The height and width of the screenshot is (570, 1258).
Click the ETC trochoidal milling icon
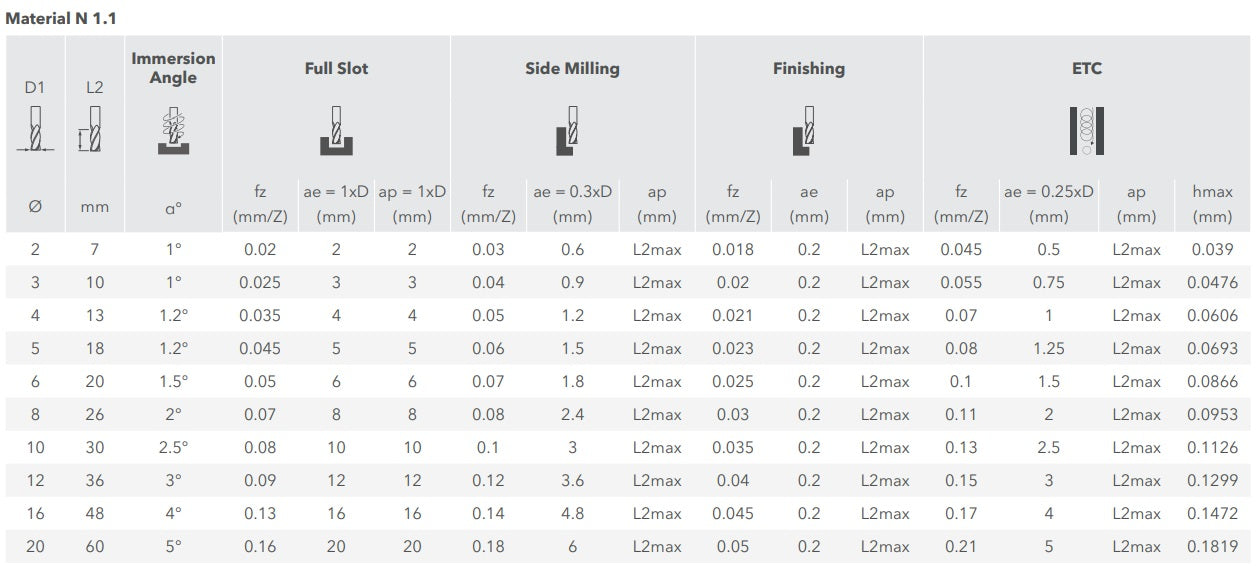pyautogui.click(x=1086, y=131)
